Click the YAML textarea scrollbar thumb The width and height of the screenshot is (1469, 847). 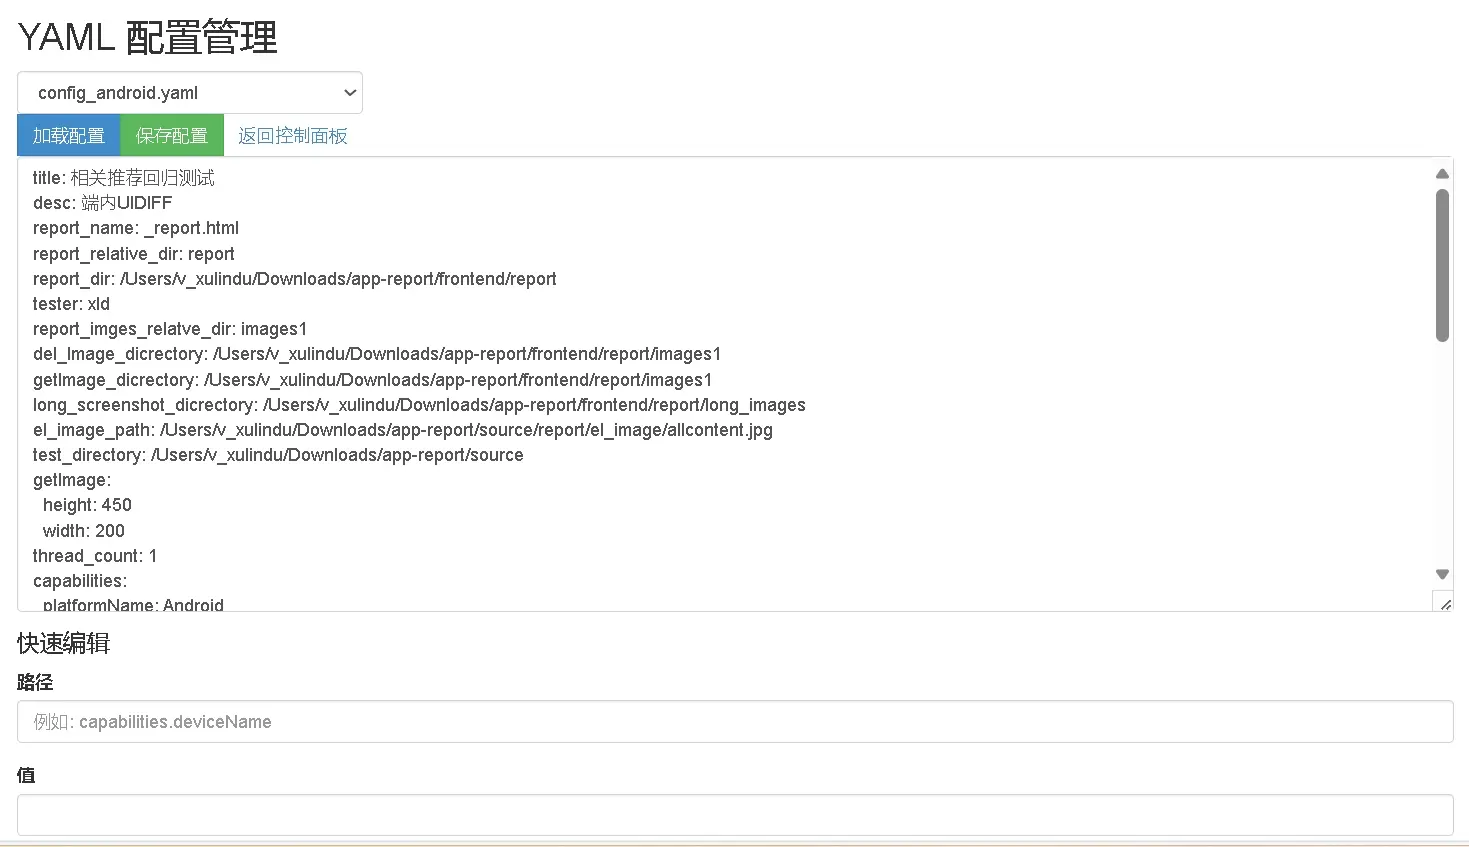tap(1442, 265)
